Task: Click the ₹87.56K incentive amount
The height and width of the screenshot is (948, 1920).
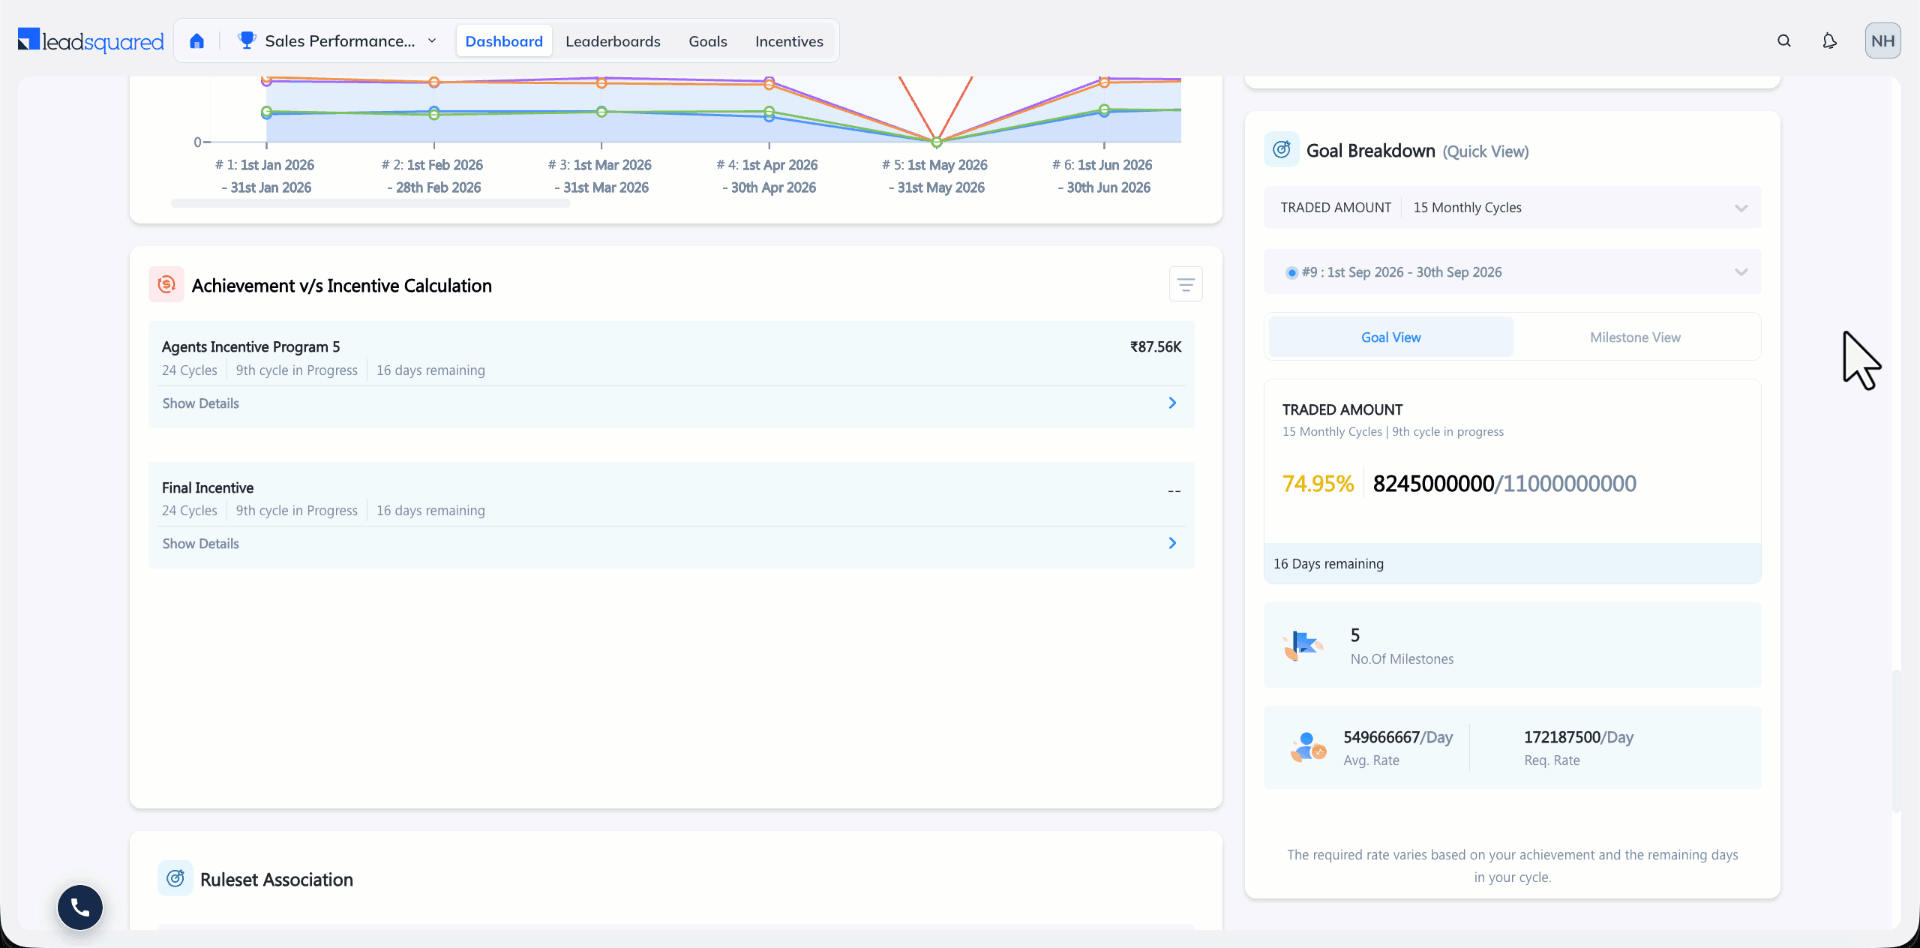Action: click(x=1156, y=347)
